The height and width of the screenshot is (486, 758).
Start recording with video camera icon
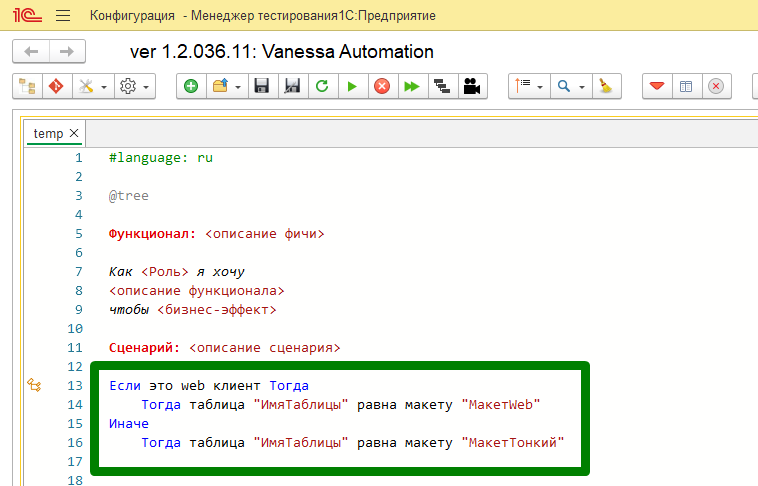[x=472, y=87]
